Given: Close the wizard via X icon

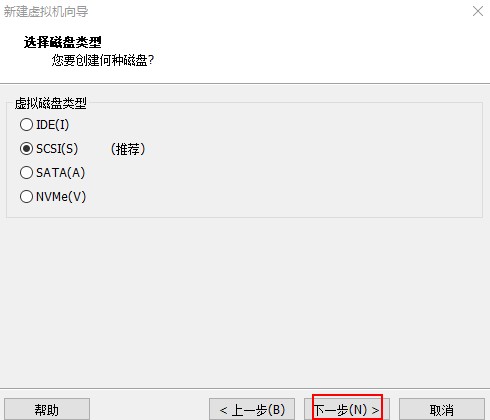Looking at the screenshot, I should tap(478, 11).
